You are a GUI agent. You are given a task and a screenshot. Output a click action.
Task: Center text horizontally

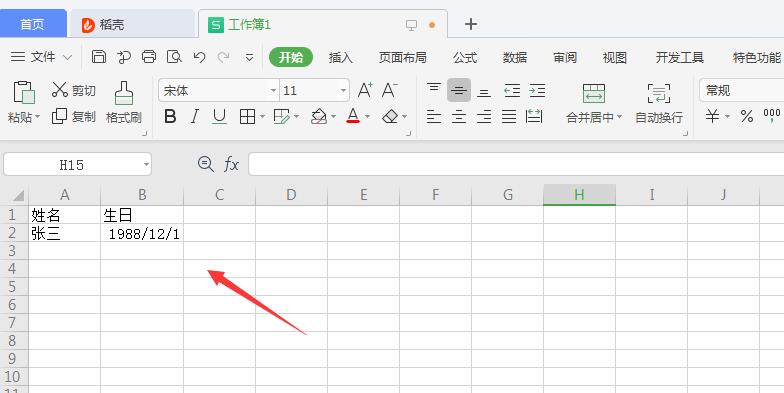point(458,117)
